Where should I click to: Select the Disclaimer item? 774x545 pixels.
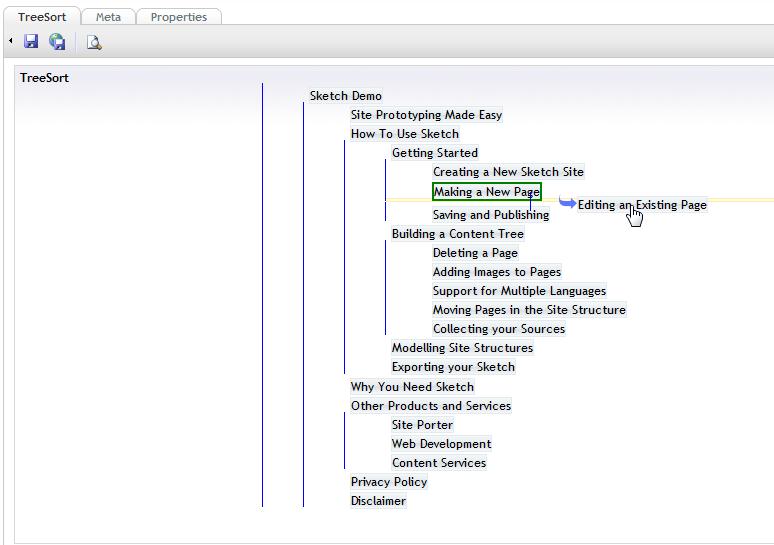click(x=378, y=501)
